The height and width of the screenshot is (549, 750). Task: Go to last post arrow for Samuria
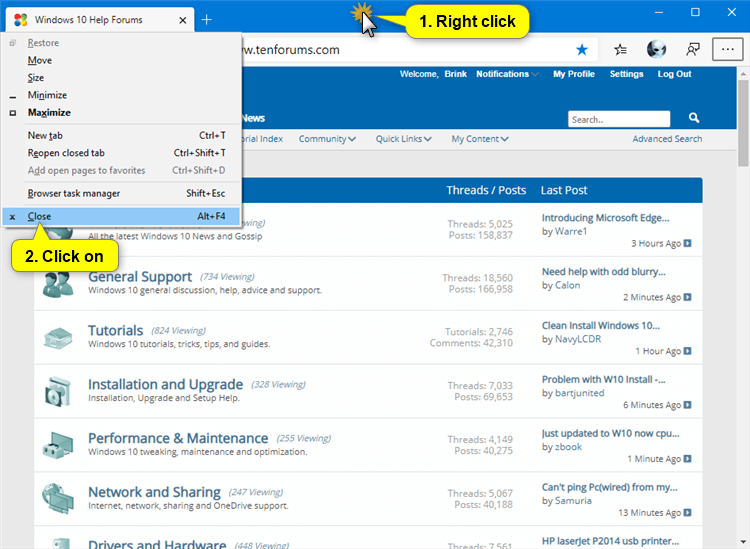[687, 513]
